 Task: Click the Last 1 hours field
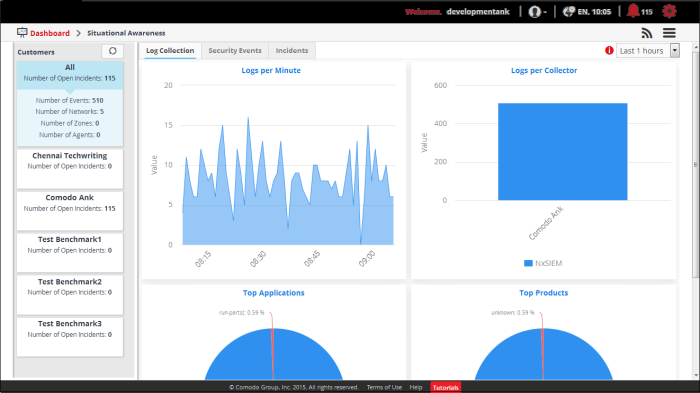(x=643, y=51)
